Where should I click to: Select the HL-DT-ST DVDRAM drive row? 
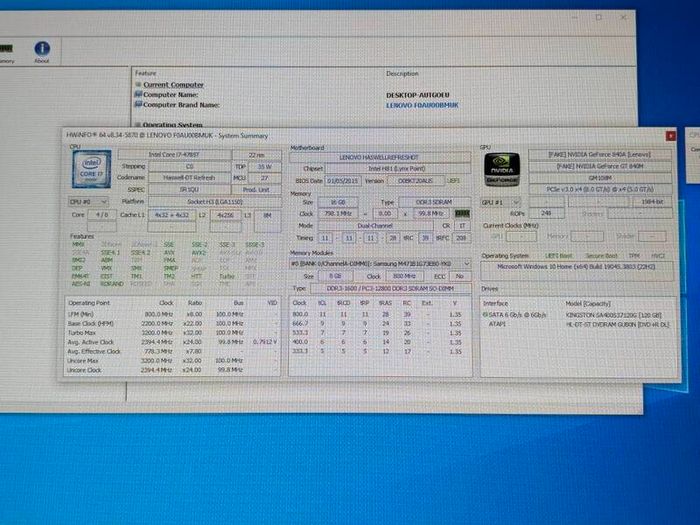(576, 325)
